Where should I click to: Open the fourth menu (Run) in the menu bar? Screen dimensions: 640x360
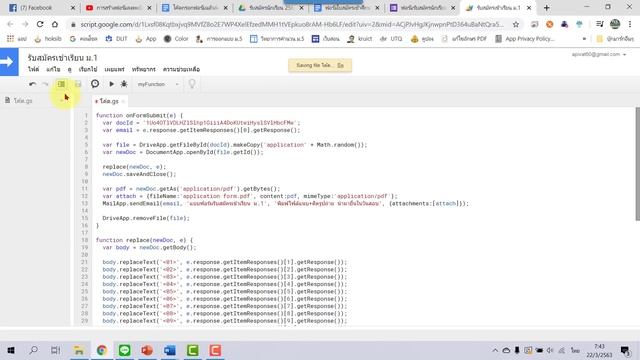coord(88,69)
